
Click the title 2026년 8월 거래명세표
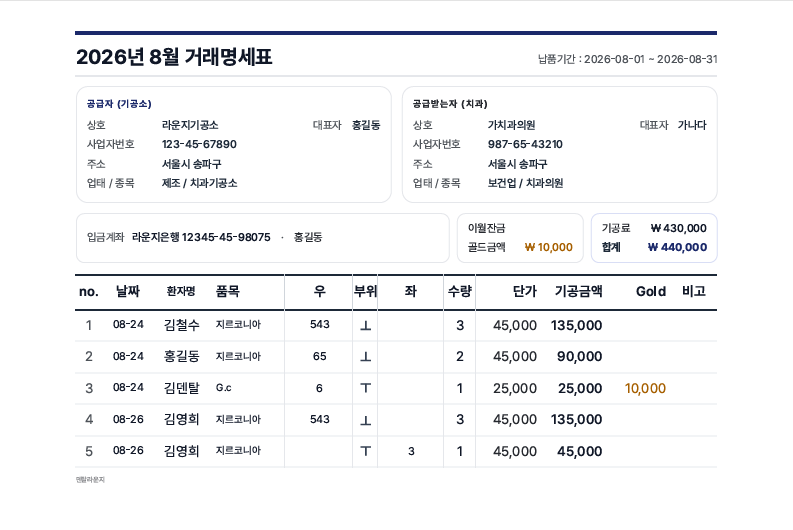click(x=174, y=57)
